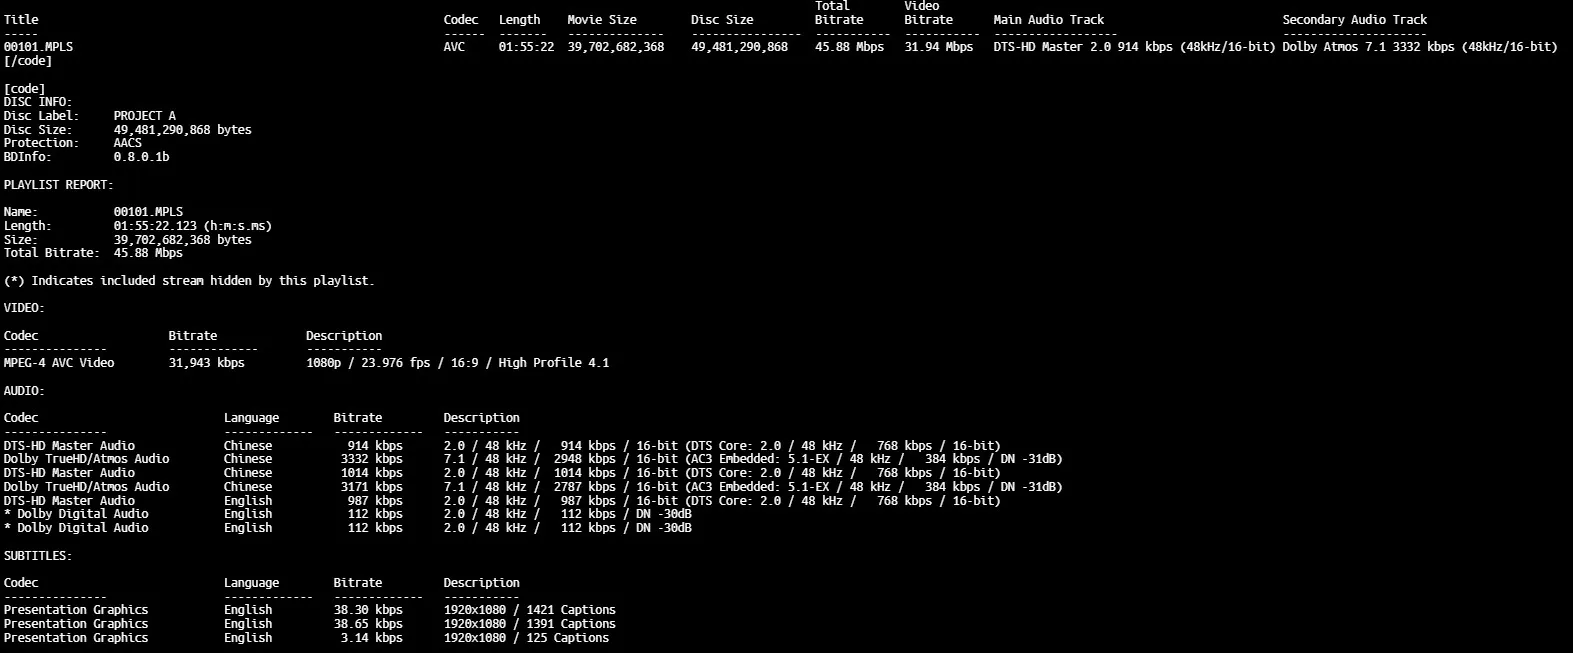1573x653 pixels.
Task: Click the 31.94 Mbps video bitrate in summary row
Action: (x=939, y=47)
